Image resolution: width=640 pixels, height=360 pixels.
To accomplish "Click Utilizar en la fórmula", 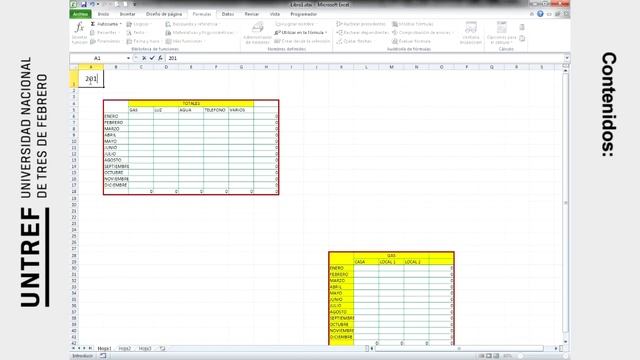I will coord(301,33).
